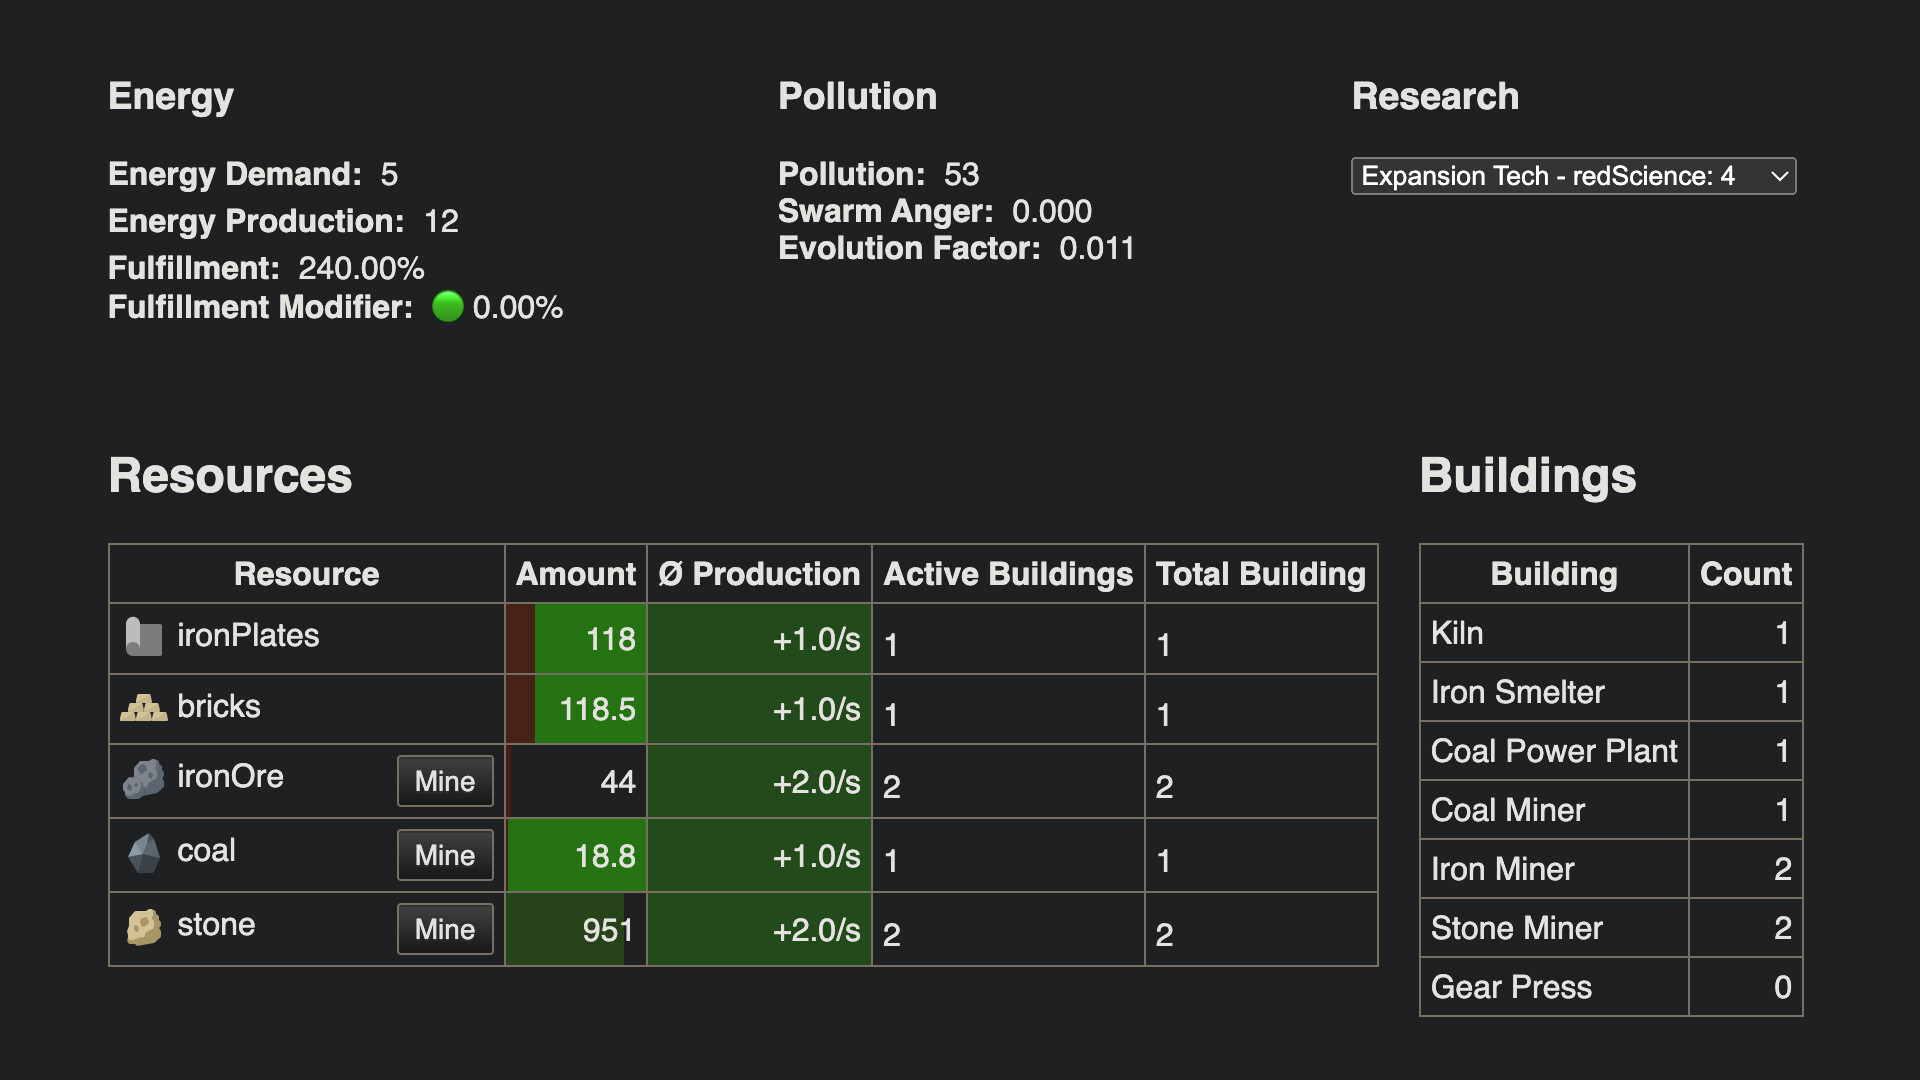Click the coal resource icon
The image size is (1920, 1080).
point(143,853)
